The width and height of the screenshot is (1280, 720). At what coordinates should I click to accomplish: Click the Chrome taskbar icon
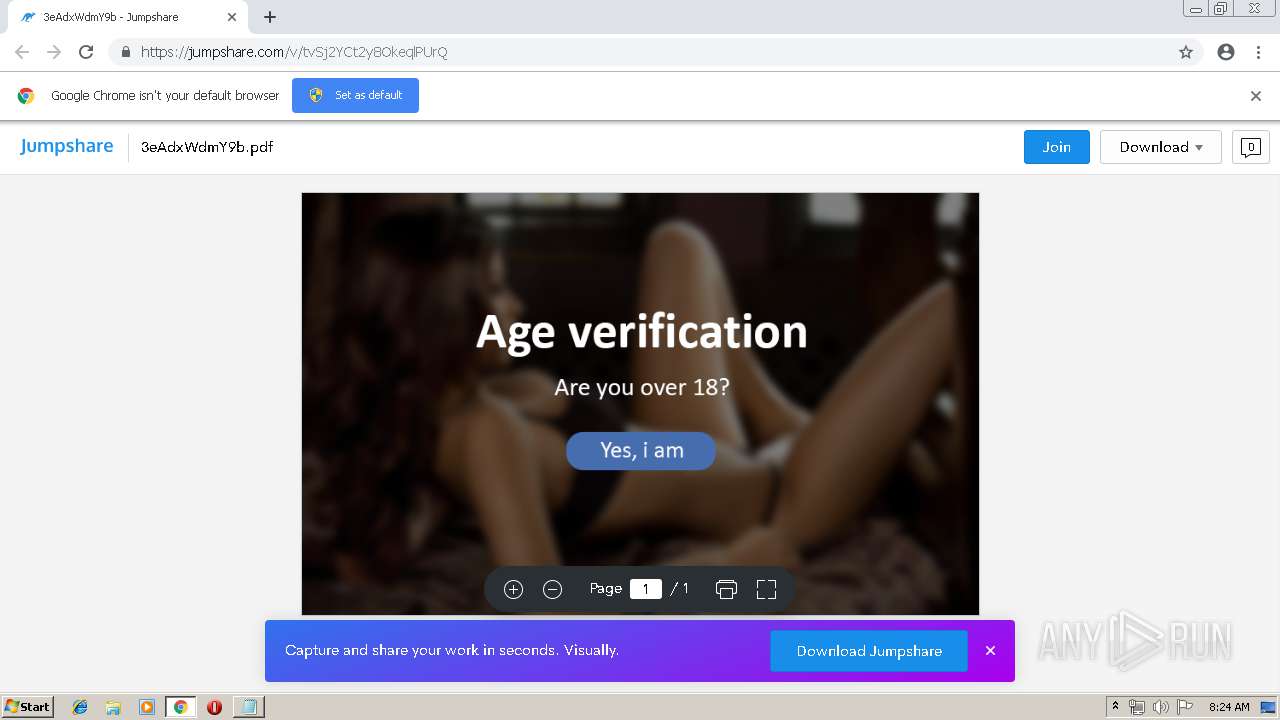point(181,707)
